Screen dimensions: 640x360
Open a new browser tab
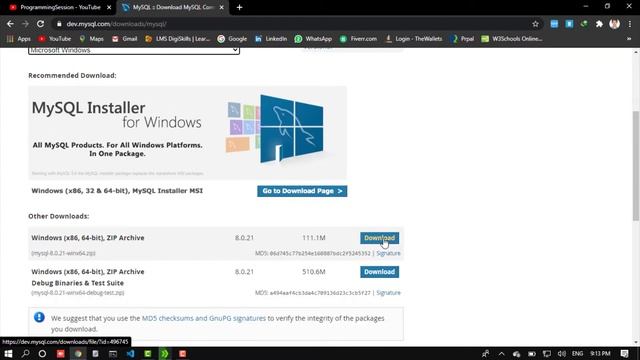click(240, 7)
